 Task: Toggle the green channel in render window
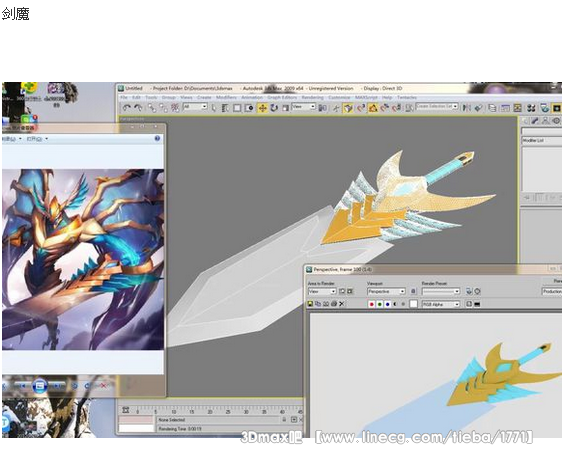[x=380, y=304]
